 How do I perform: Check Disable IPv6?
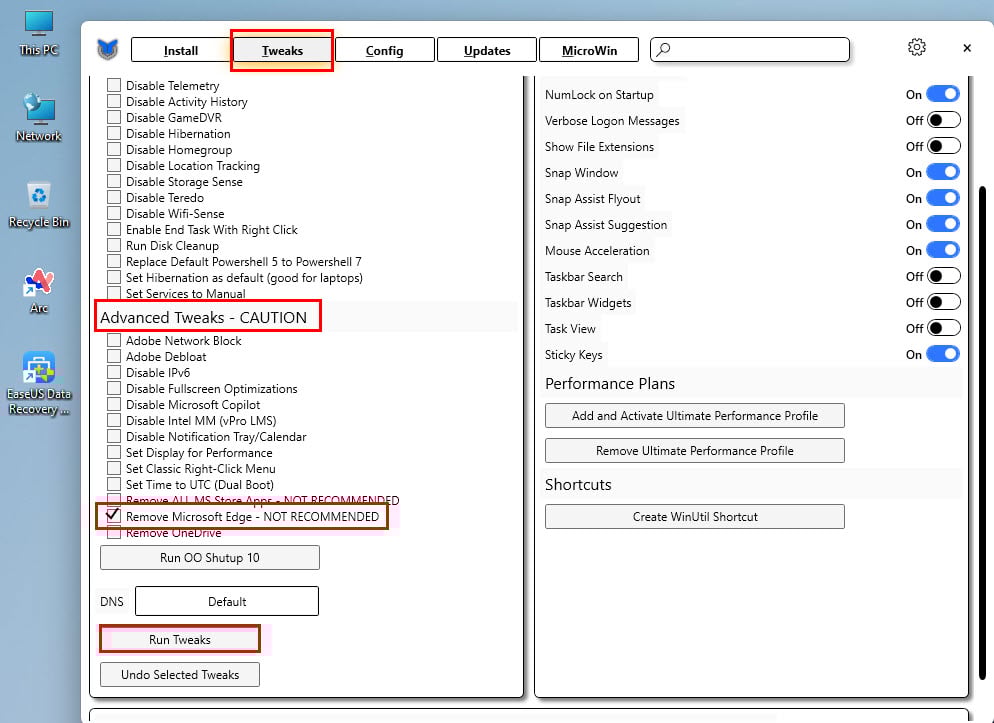114,372
